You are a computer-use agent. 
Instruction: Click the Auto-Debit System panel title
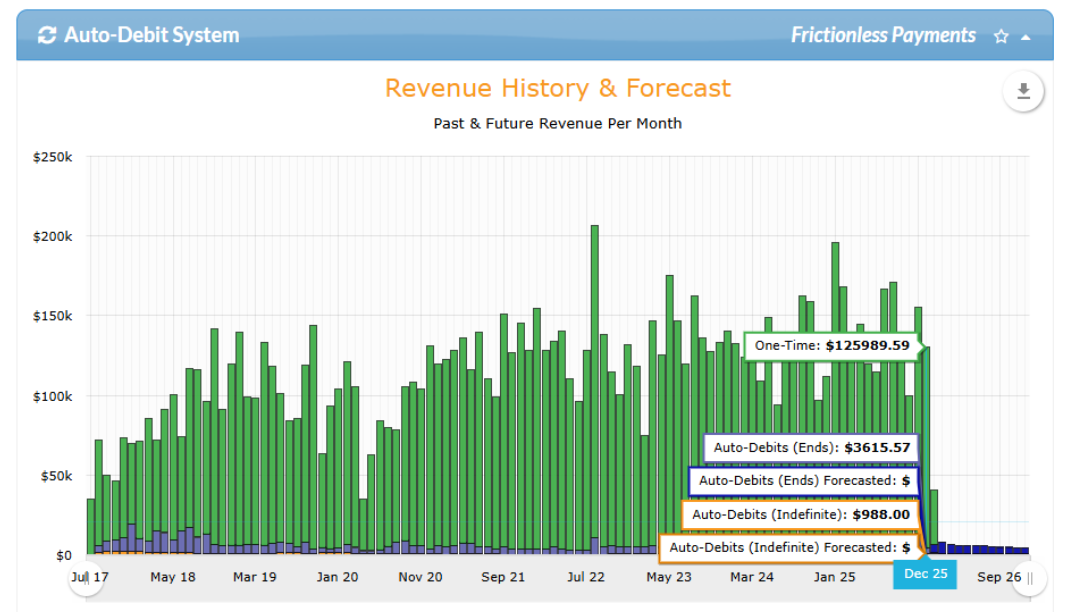[x=151, y=35]
